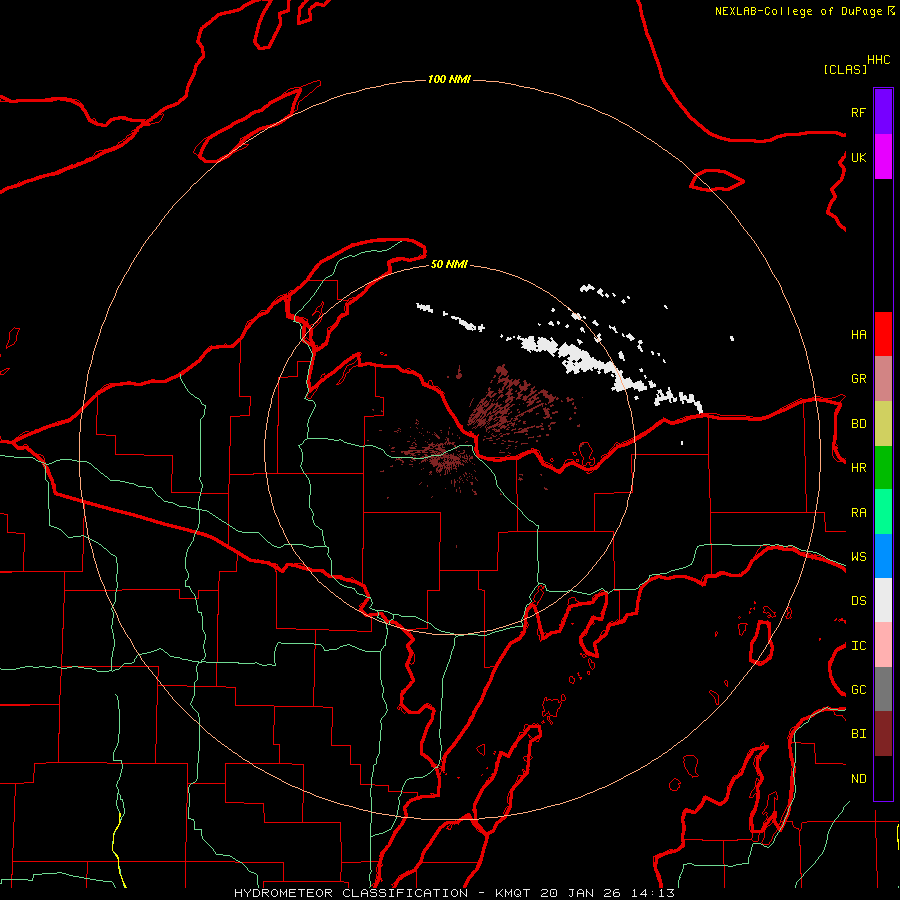Click the GC legend label

pos(858,690)
